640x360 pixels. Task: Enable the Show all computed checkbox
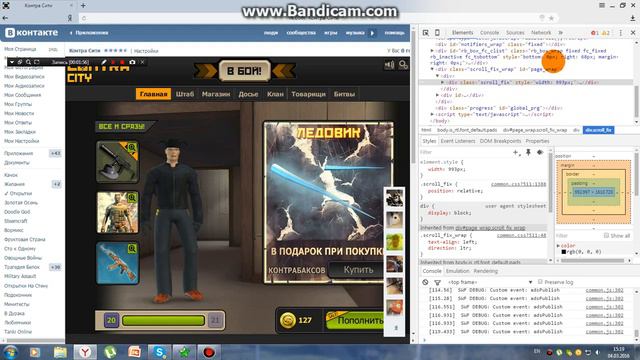click(x=606, y=236)
